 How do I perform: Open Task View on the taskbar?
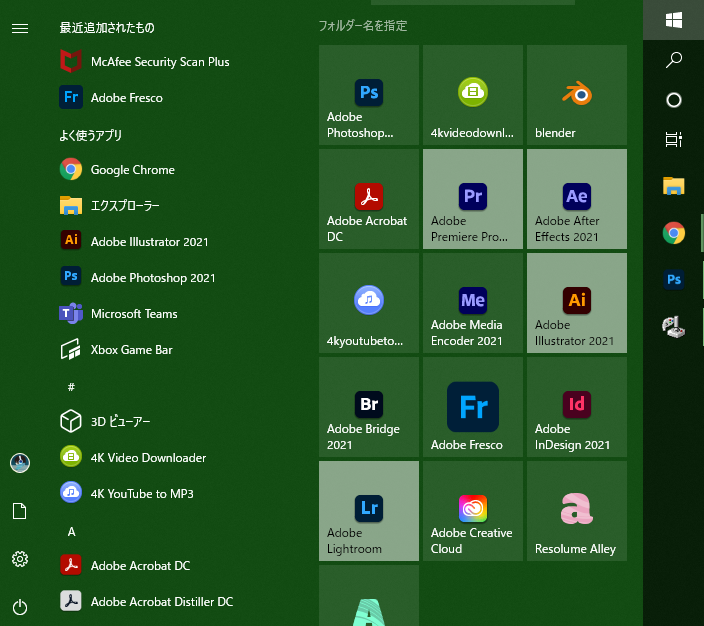pyautogui.click(x=673, y=140)
